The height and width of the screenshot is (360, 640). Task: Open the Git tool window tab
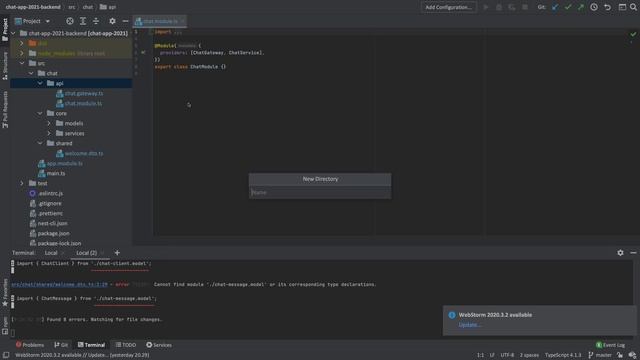(61, 345)
